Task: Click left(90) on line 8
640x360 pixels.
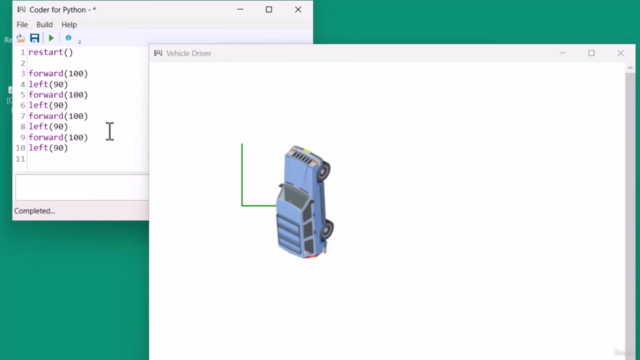Action: click(x=48, y=127)
